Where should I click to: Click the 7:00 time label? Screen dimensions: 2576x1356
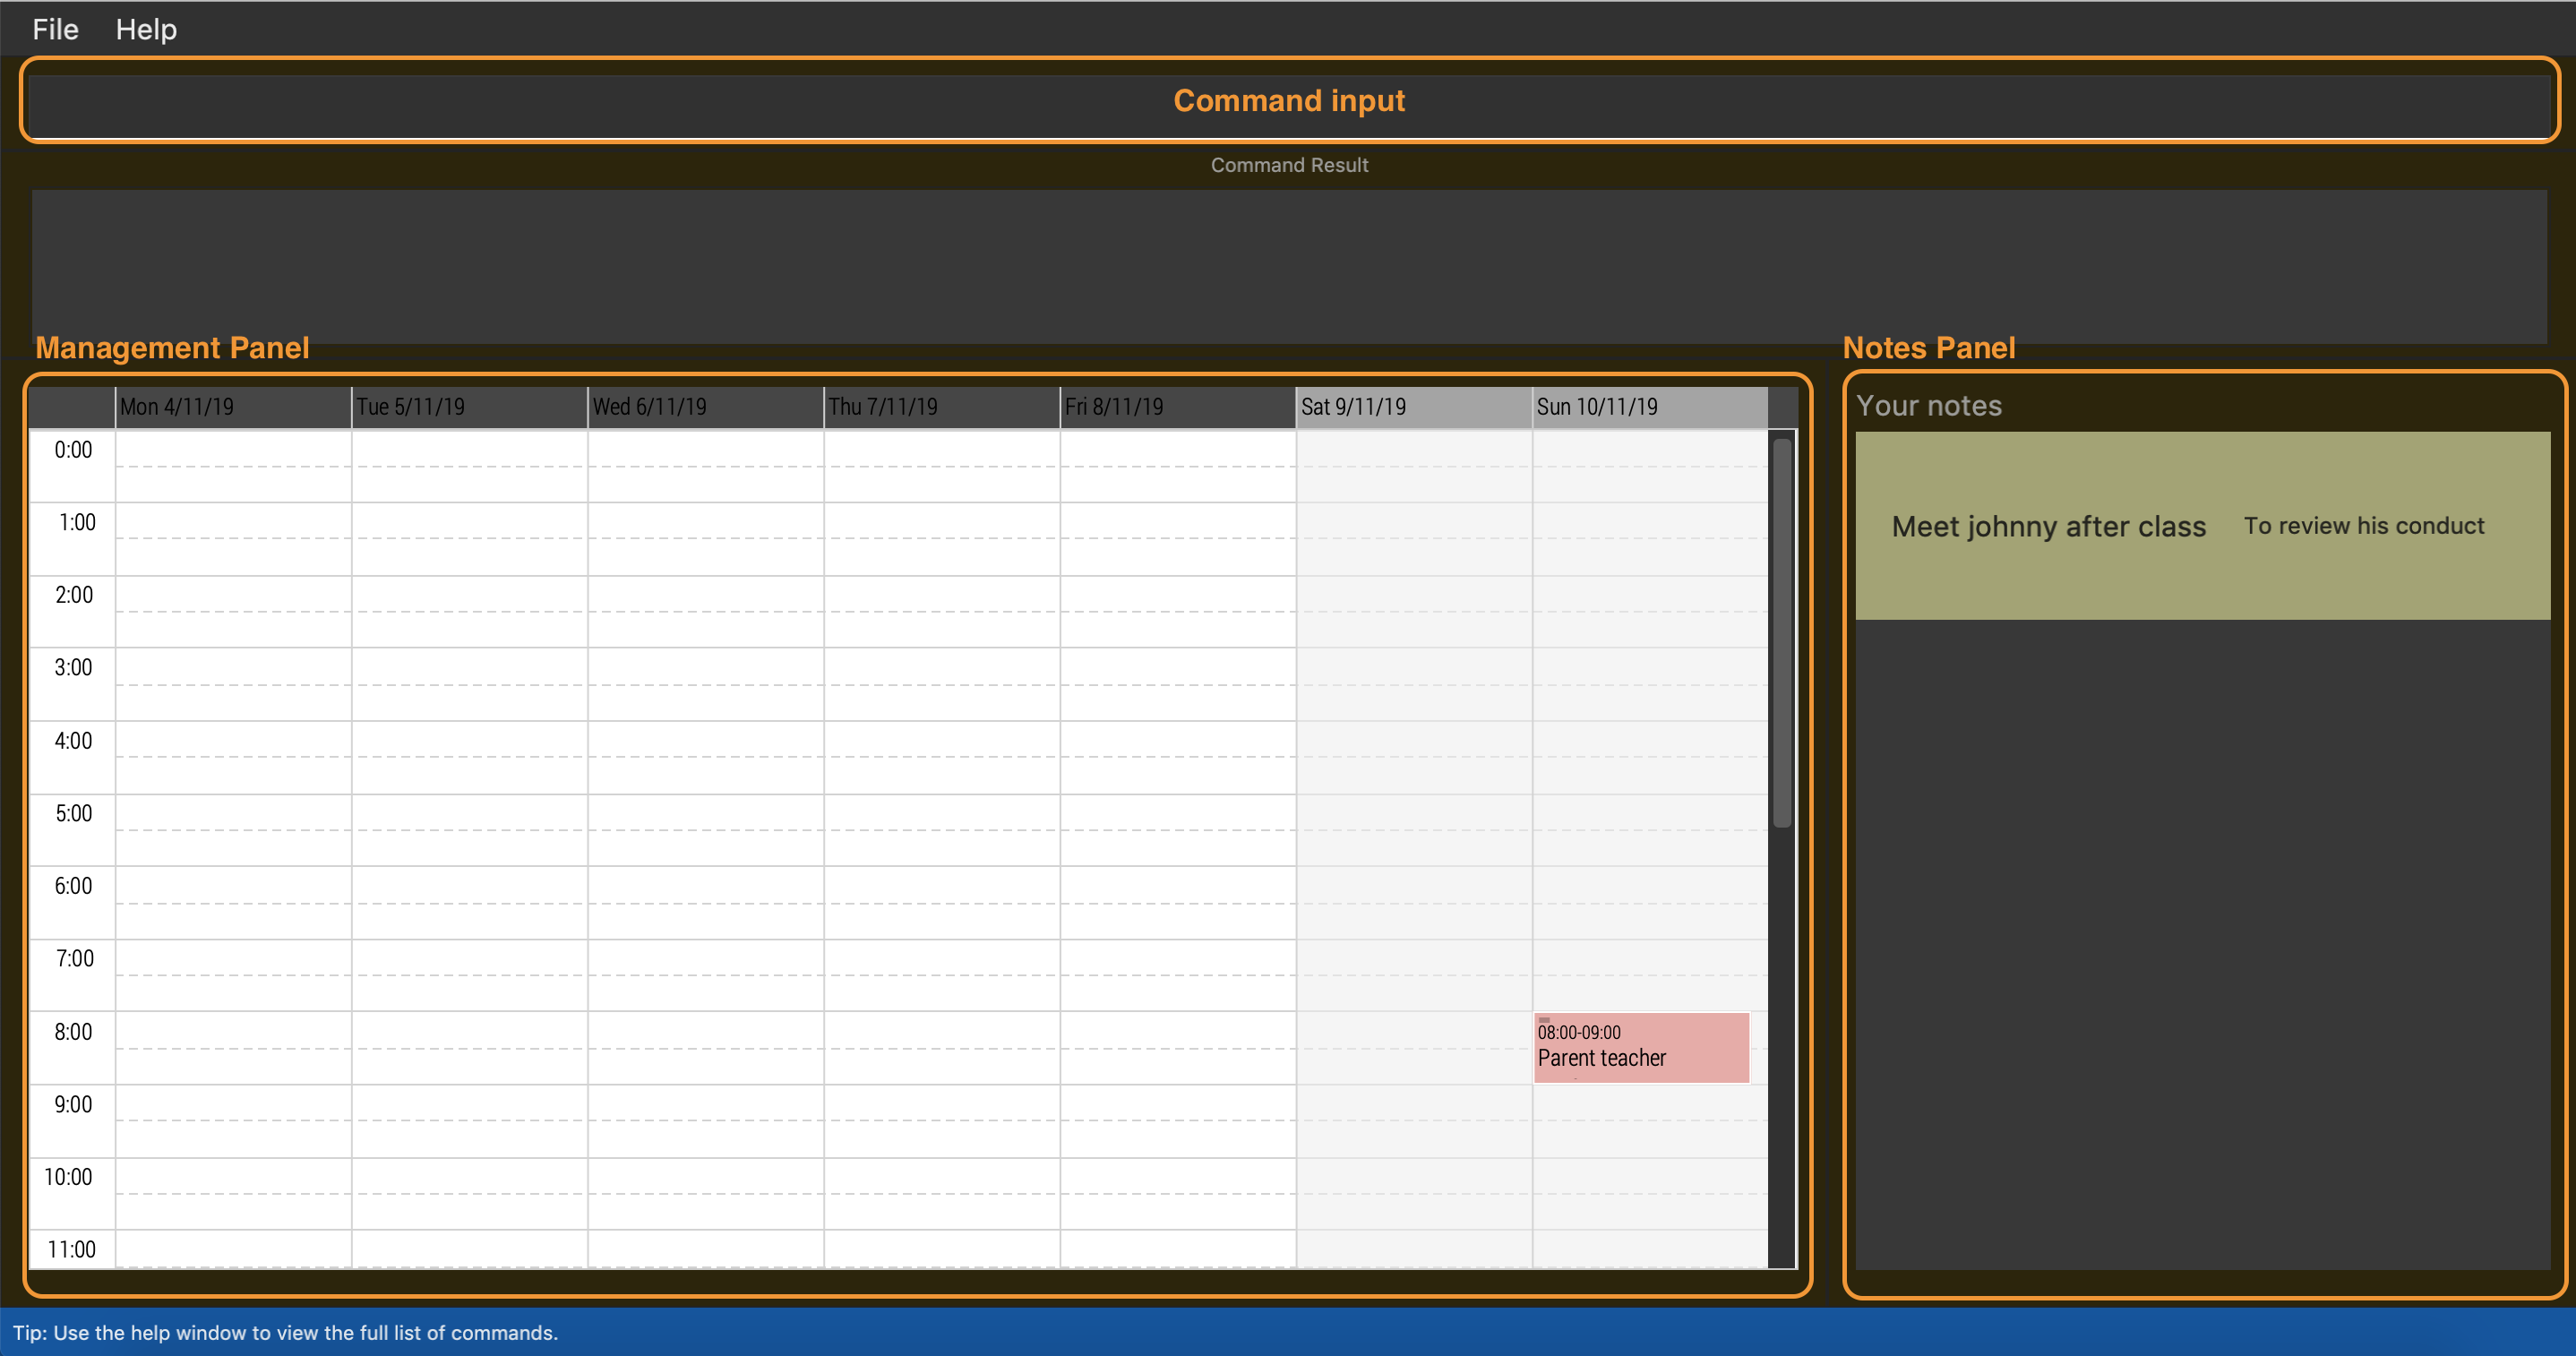point(75,958)
